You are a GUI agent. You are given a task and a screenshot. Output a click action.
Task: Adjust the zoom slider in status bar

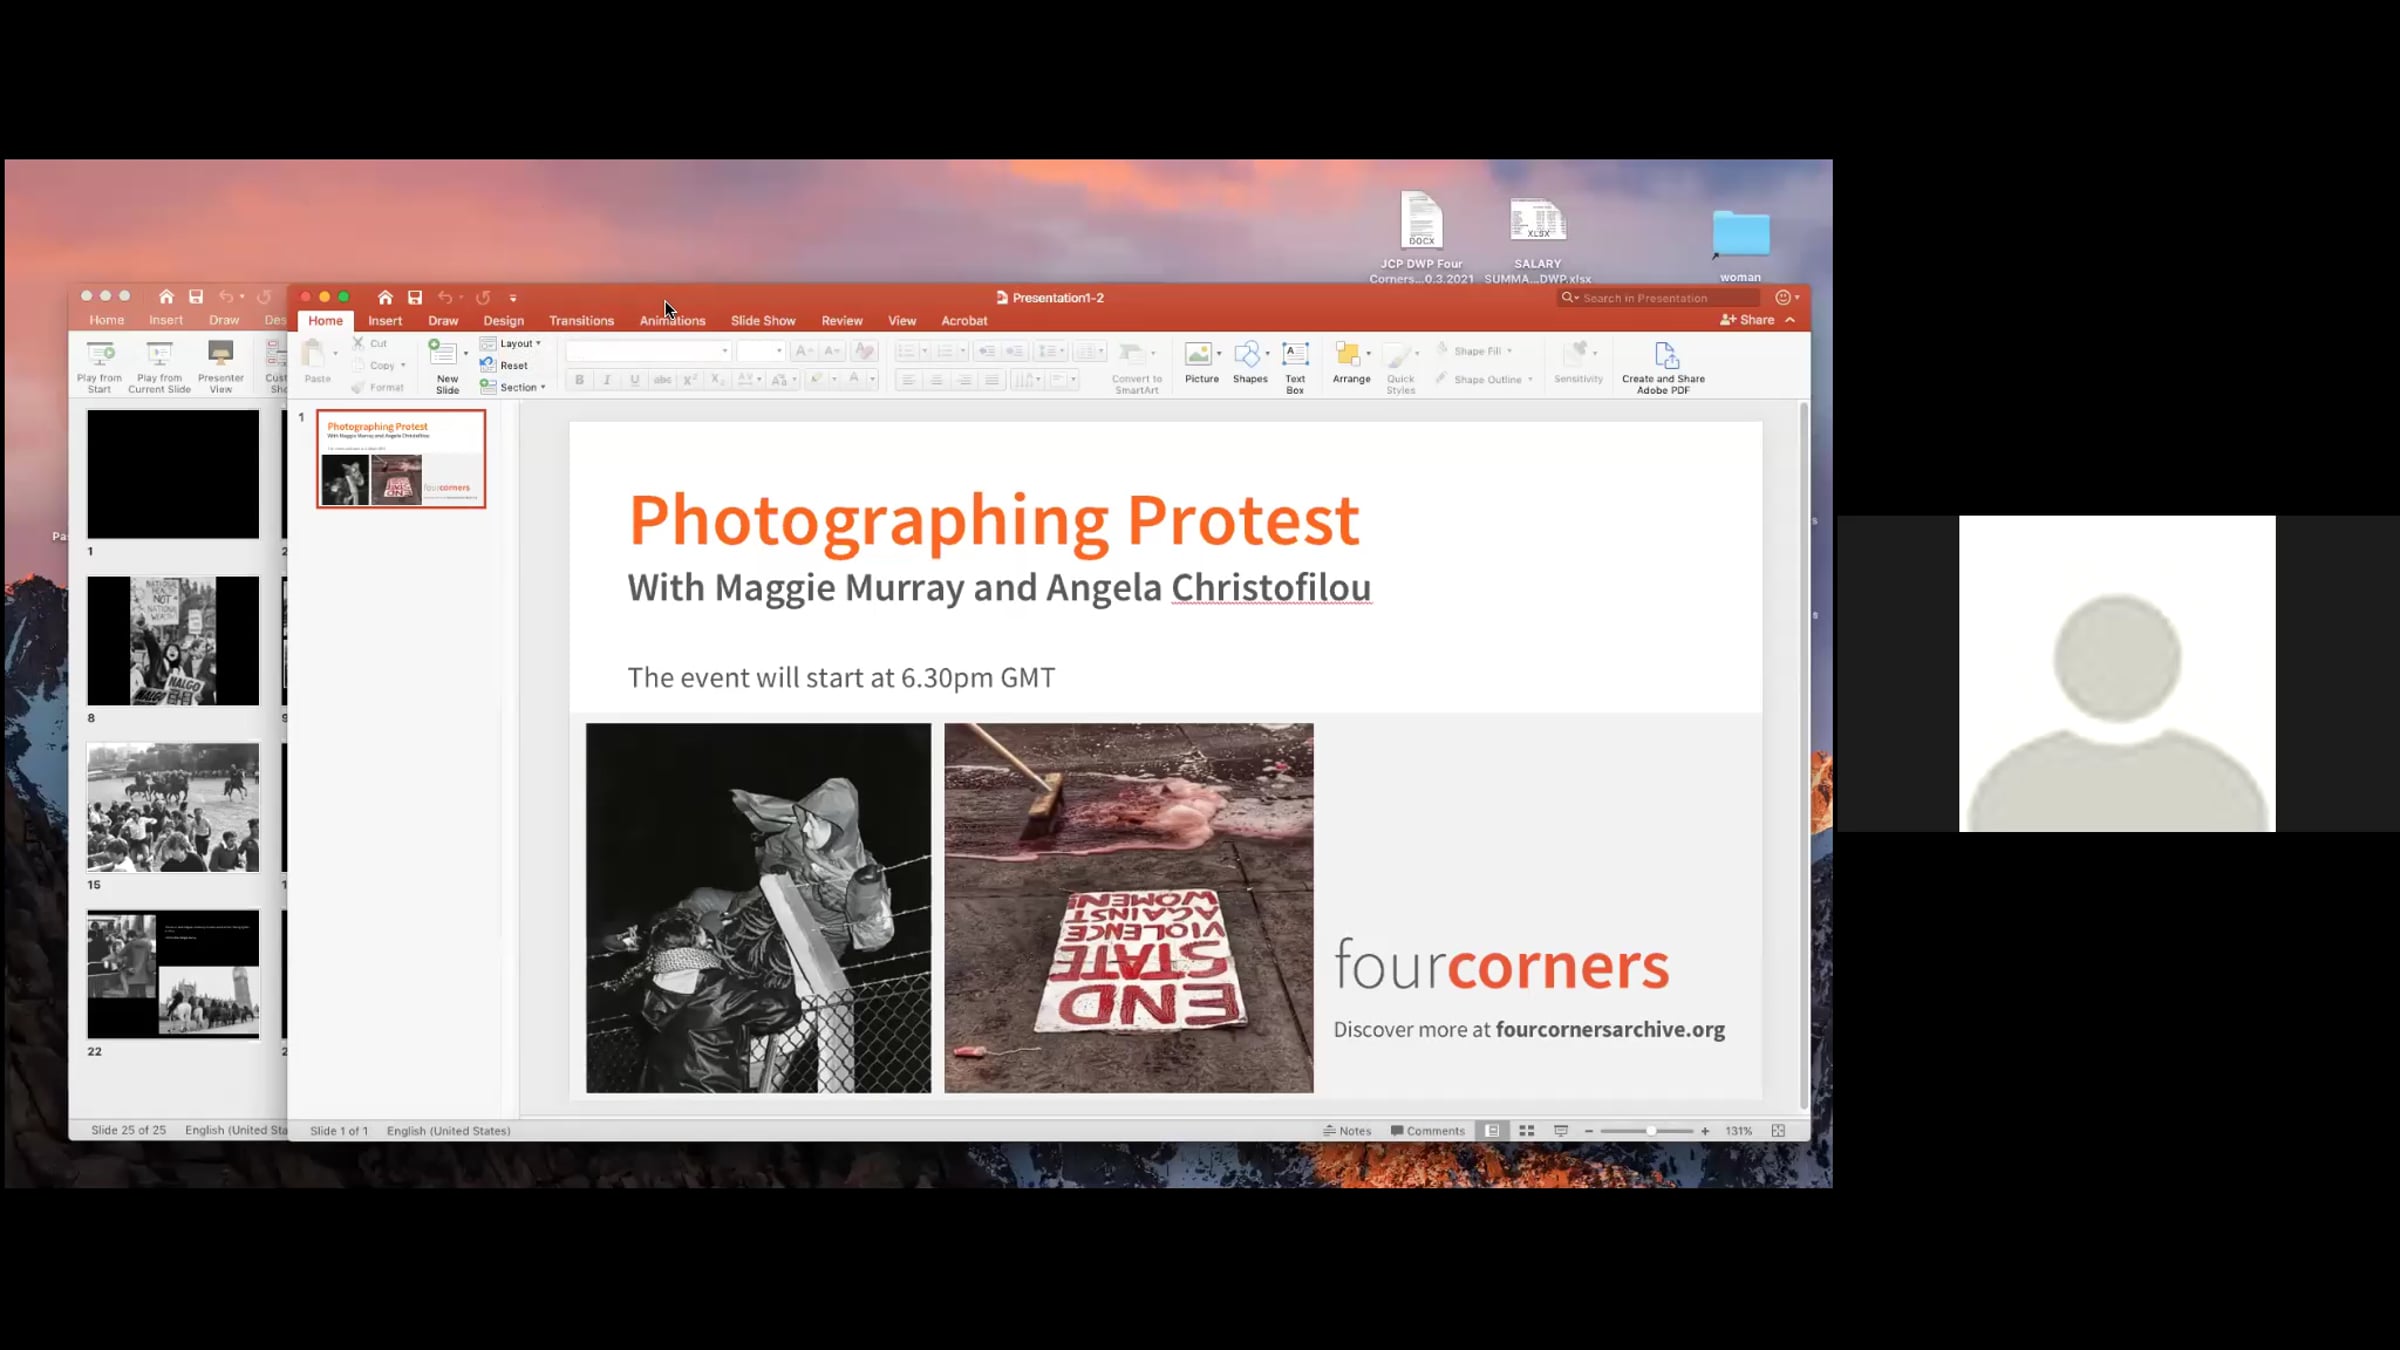pos(1651,1131)
